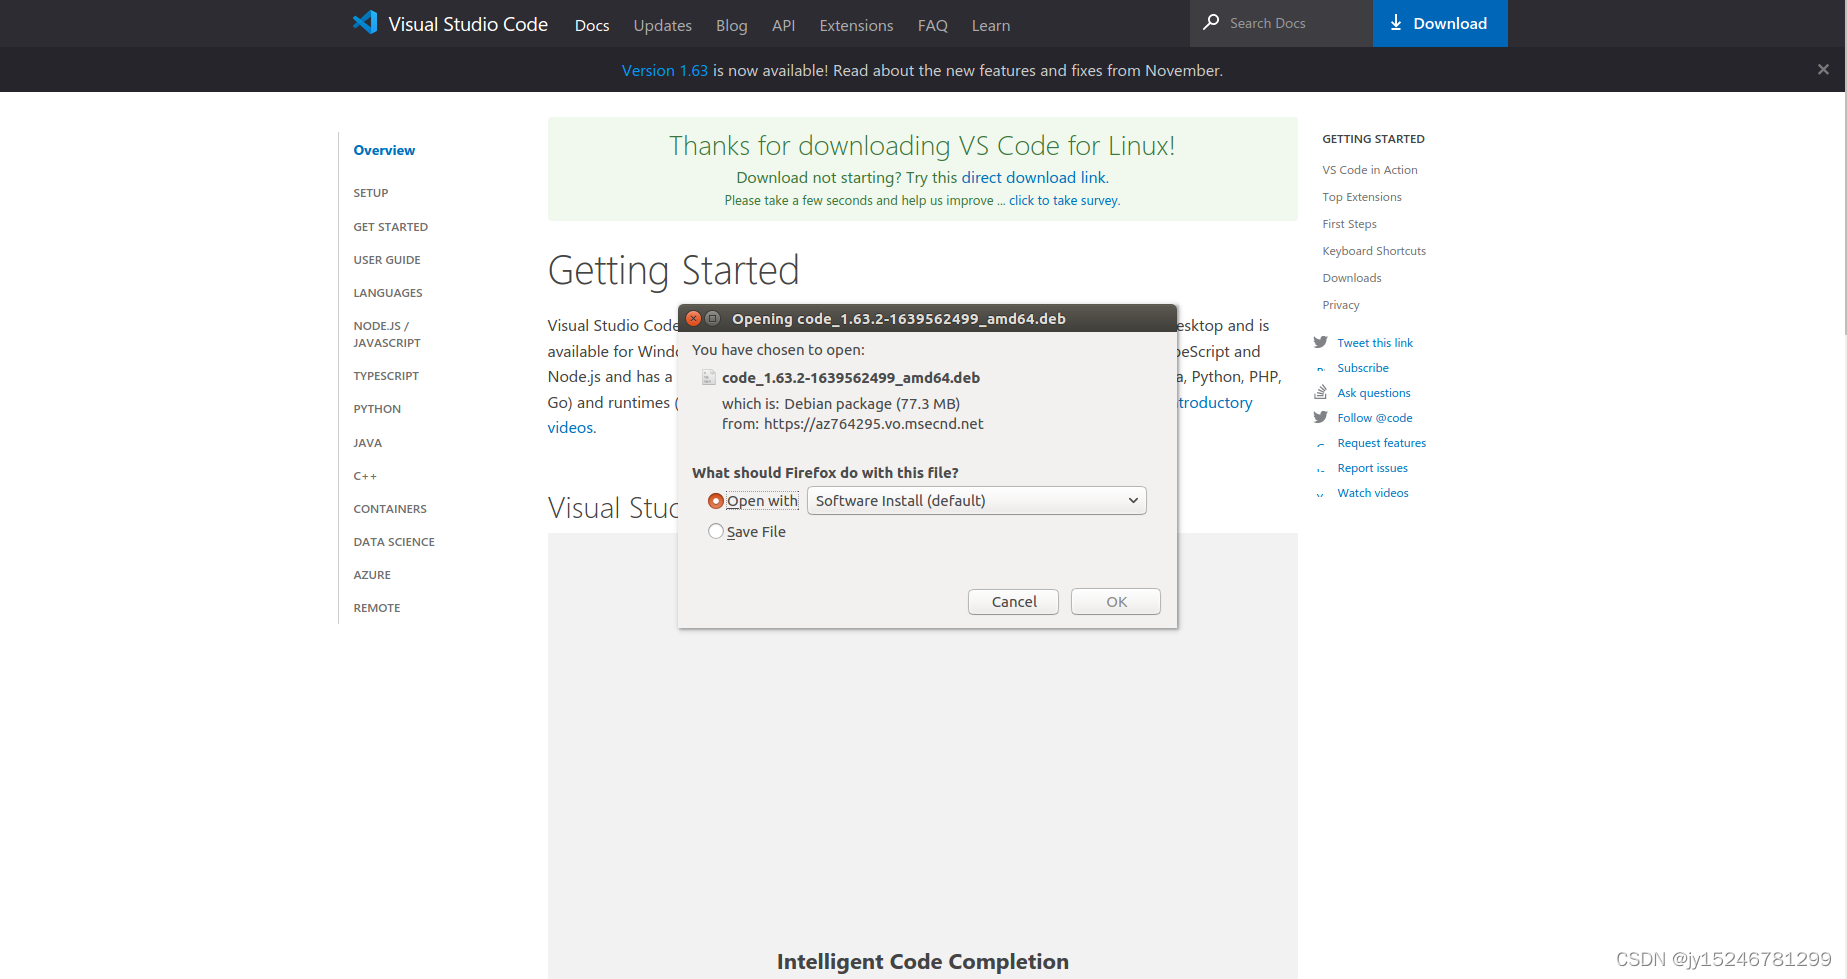The width and height of the screenshot is (1847, 979).
Task: Open Learn in the top navigation
Action: (x=990, y=25)
